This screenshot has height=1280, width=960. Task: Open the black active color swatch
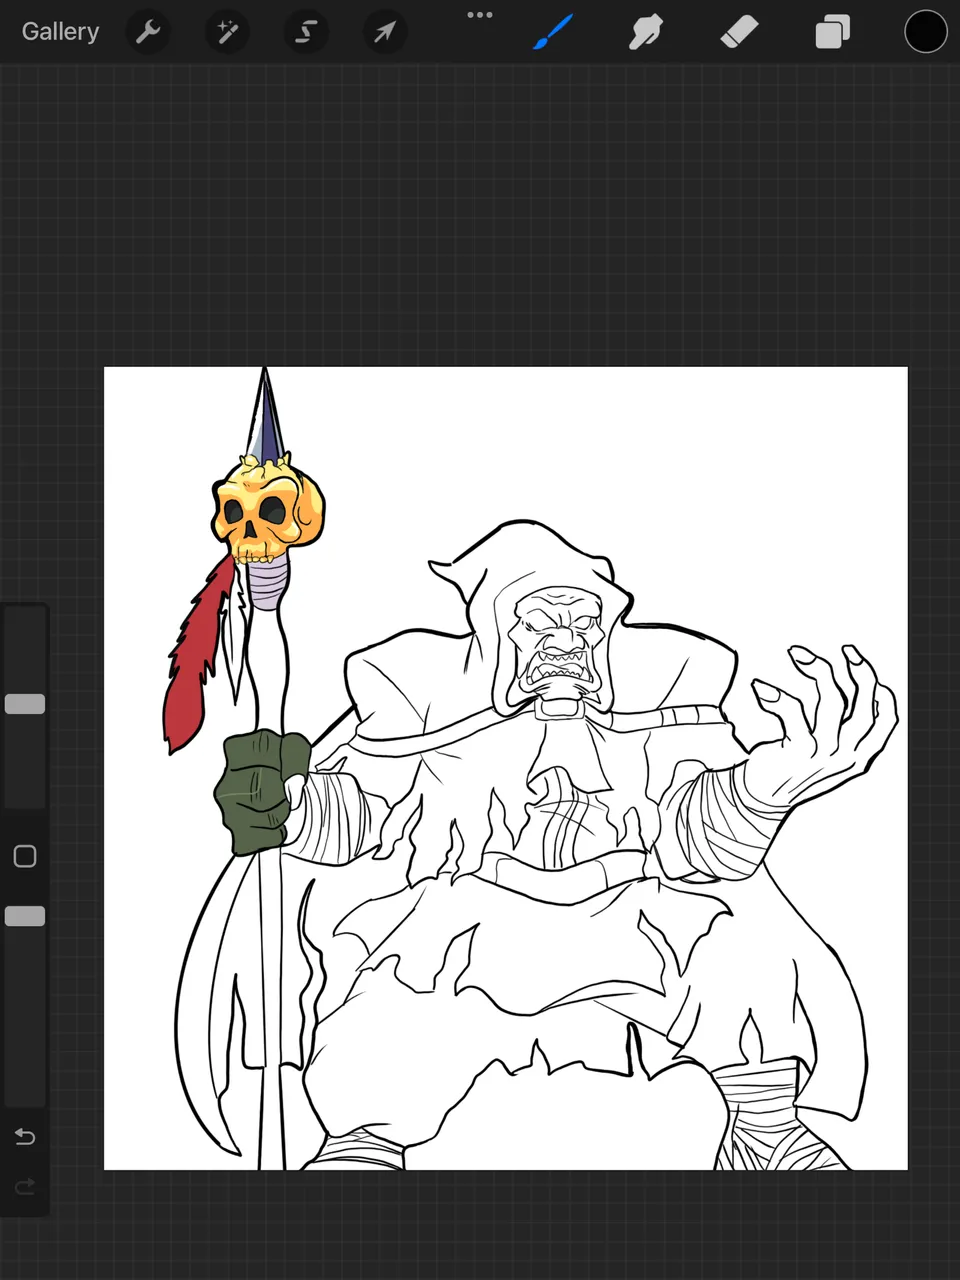pos(926,32)
